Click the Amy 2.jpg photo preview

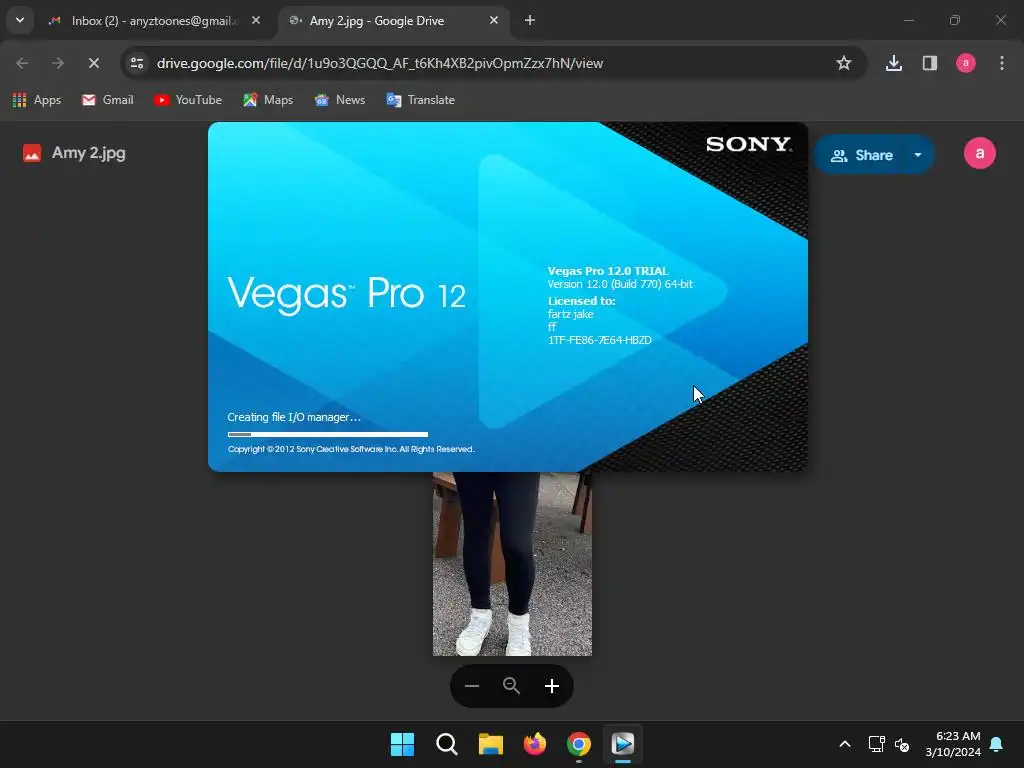512,564
